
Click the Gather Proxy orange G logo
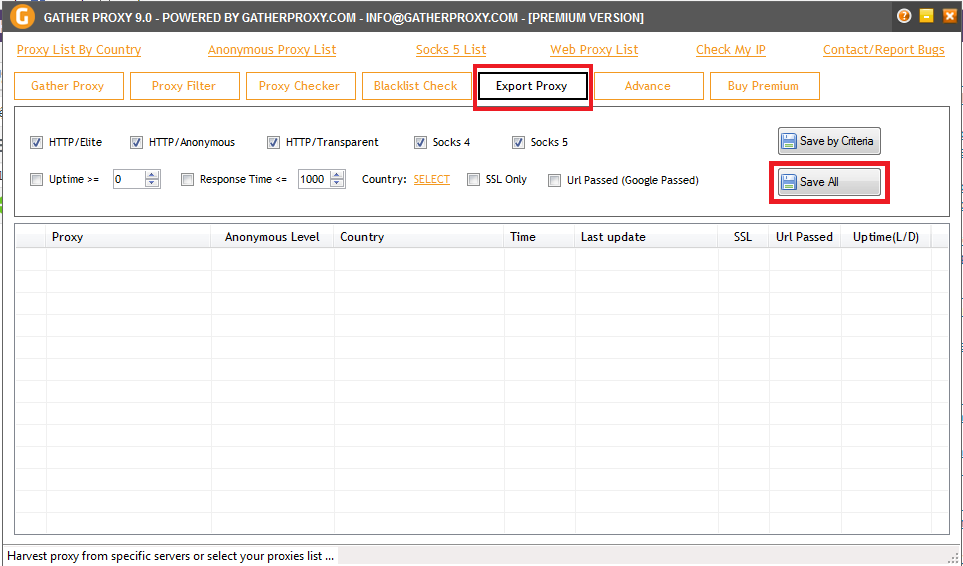(22, 17)
